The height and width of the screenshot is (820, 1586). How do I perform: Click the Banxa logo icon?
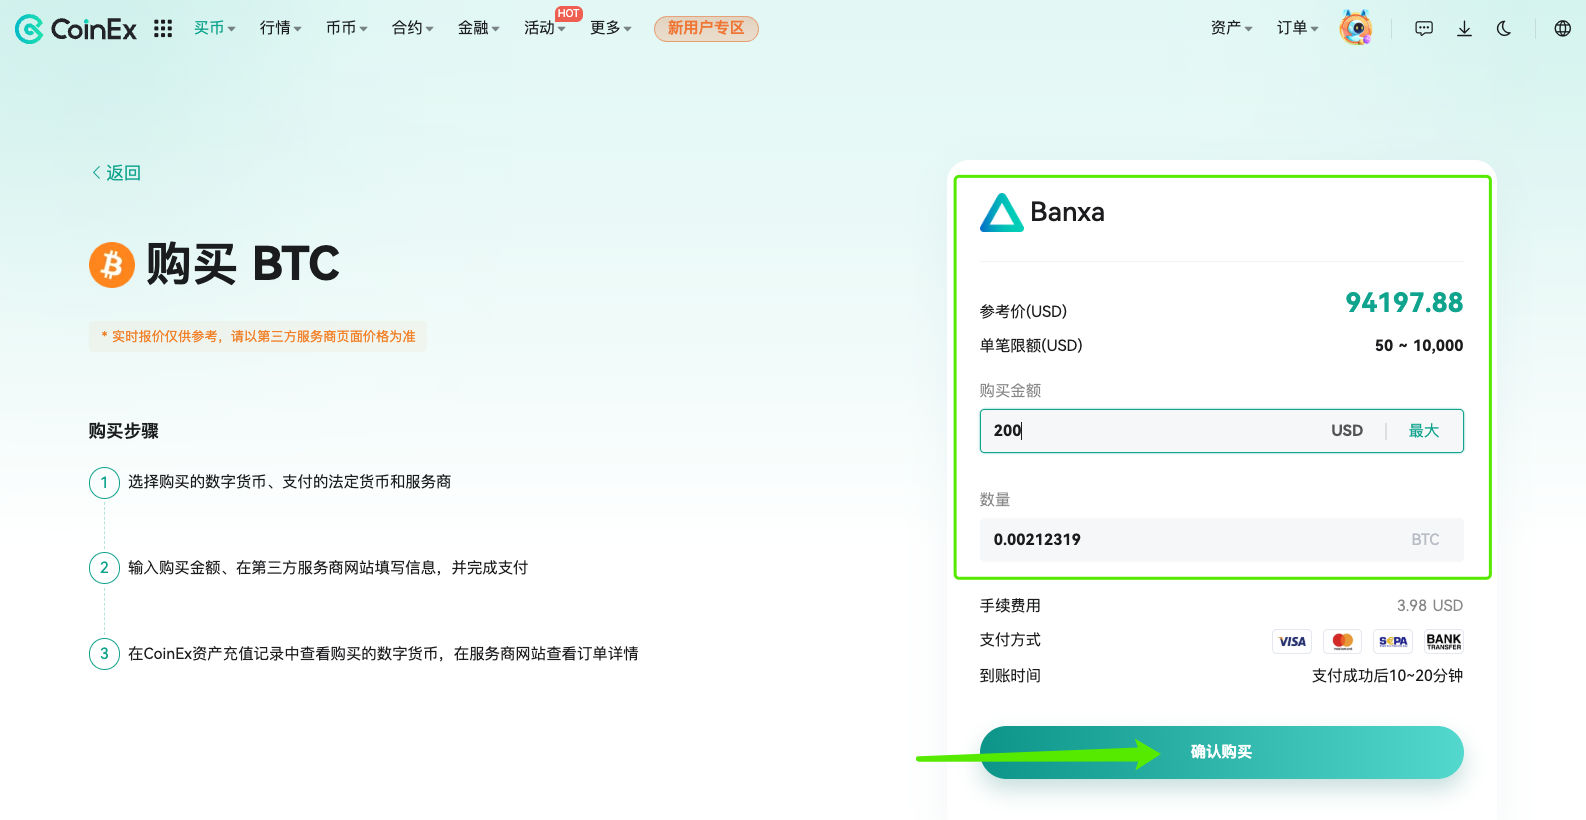(1001, 213)
